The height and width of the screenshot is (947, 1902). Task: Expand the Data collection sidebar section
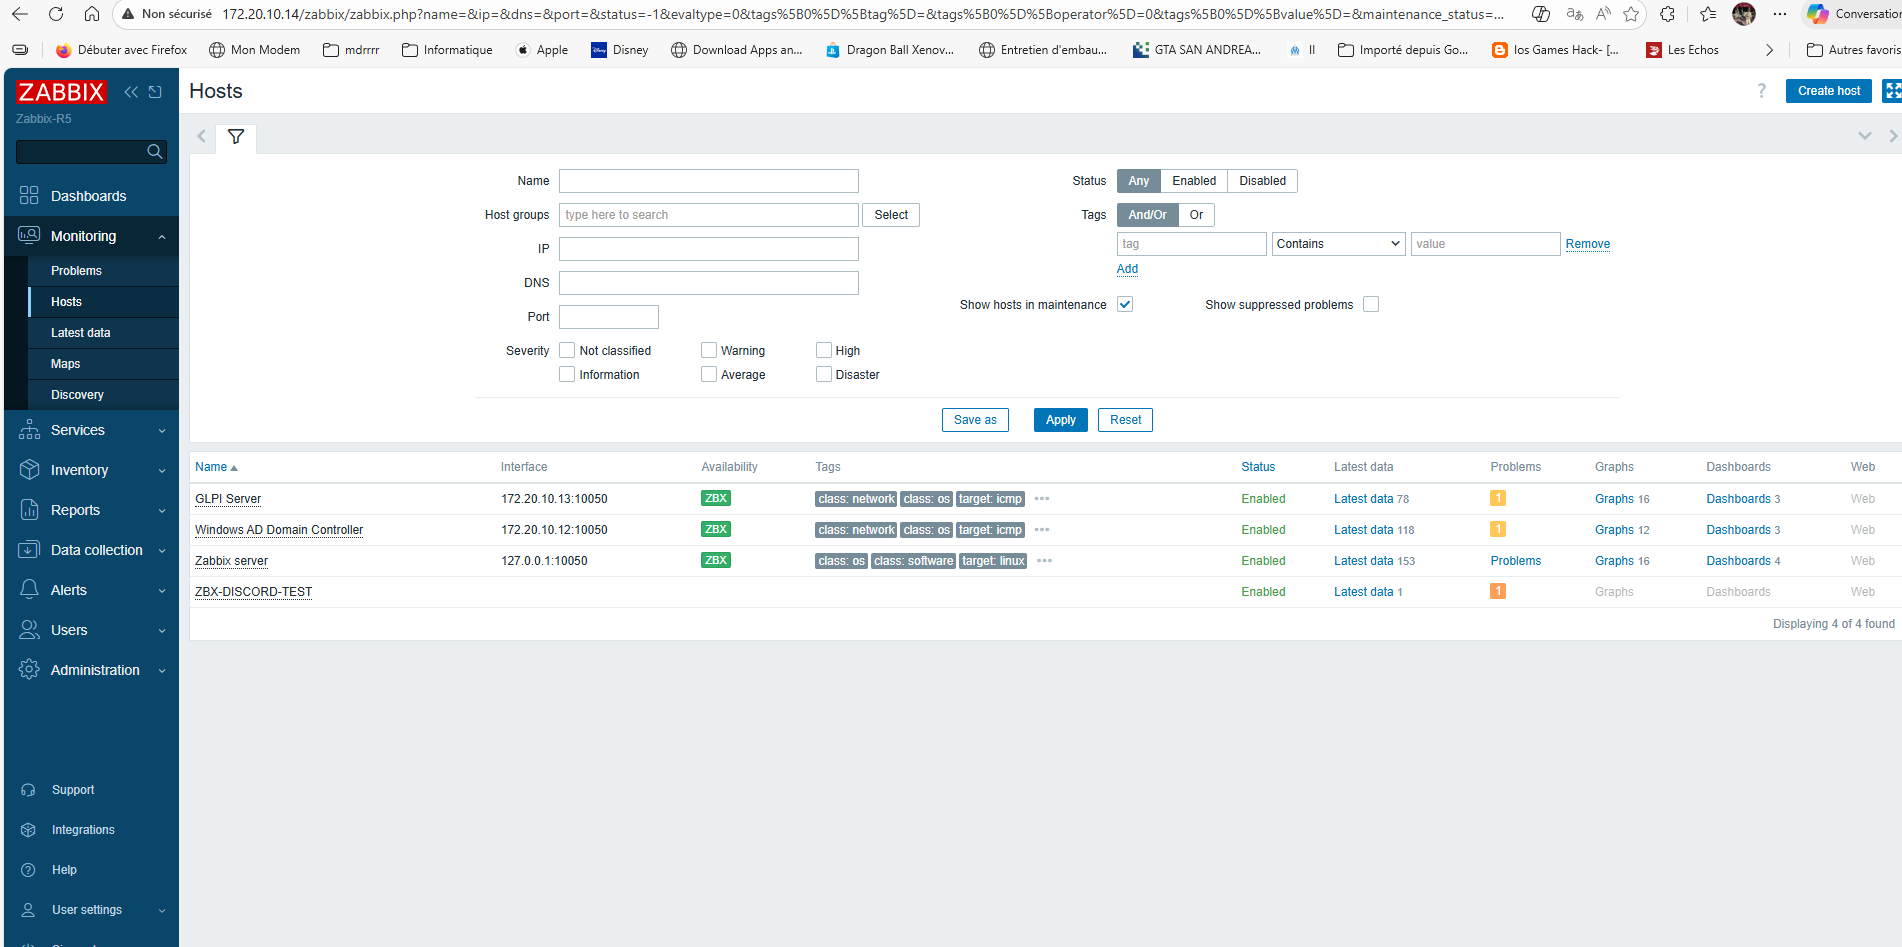[96, 550]
